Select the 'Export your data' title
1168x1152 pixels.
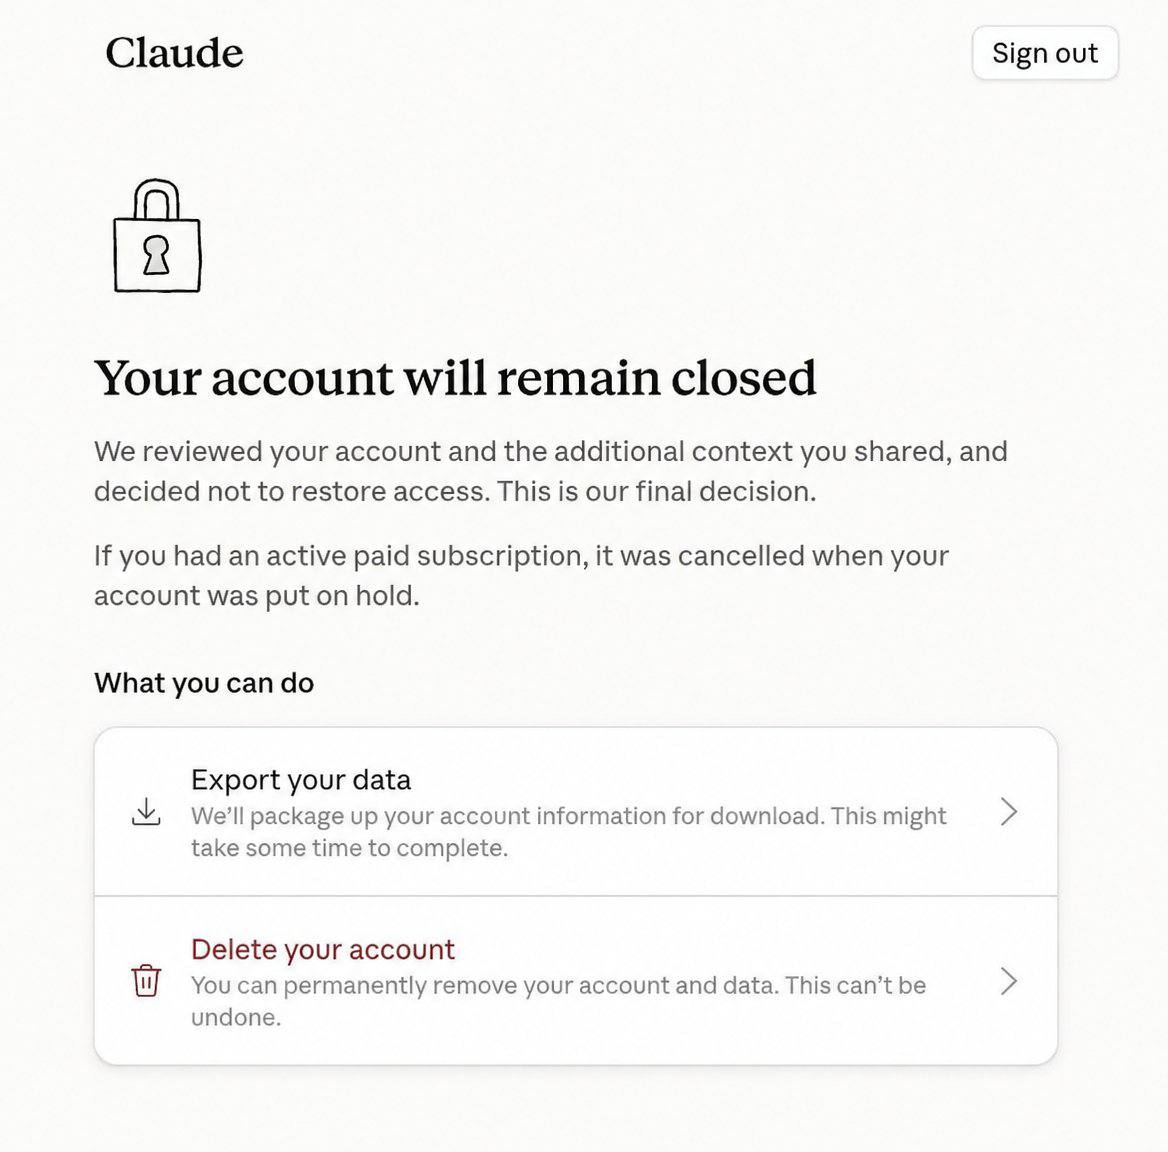point(301,780)
